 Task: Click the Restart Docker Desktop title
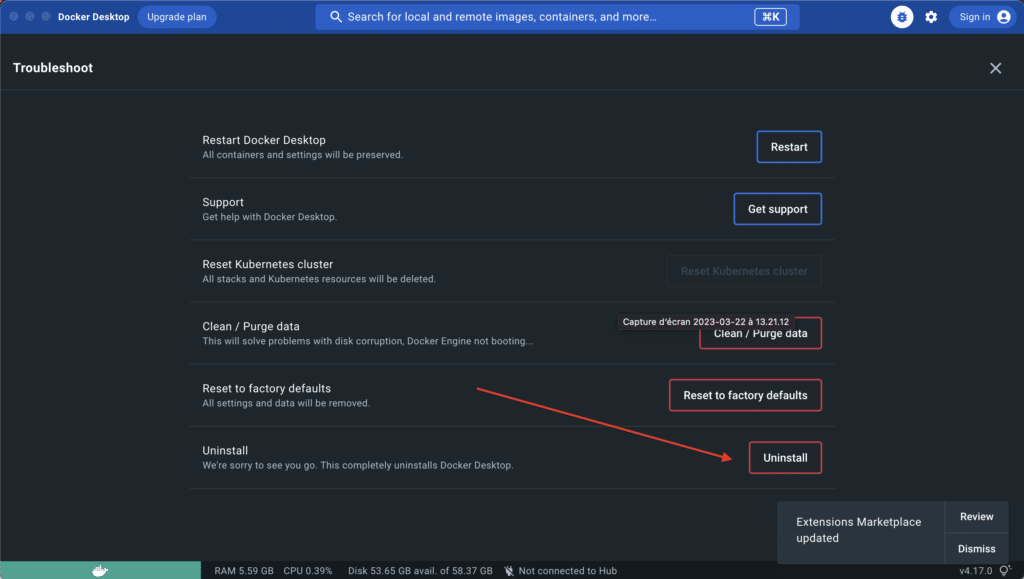pos(264,140)
